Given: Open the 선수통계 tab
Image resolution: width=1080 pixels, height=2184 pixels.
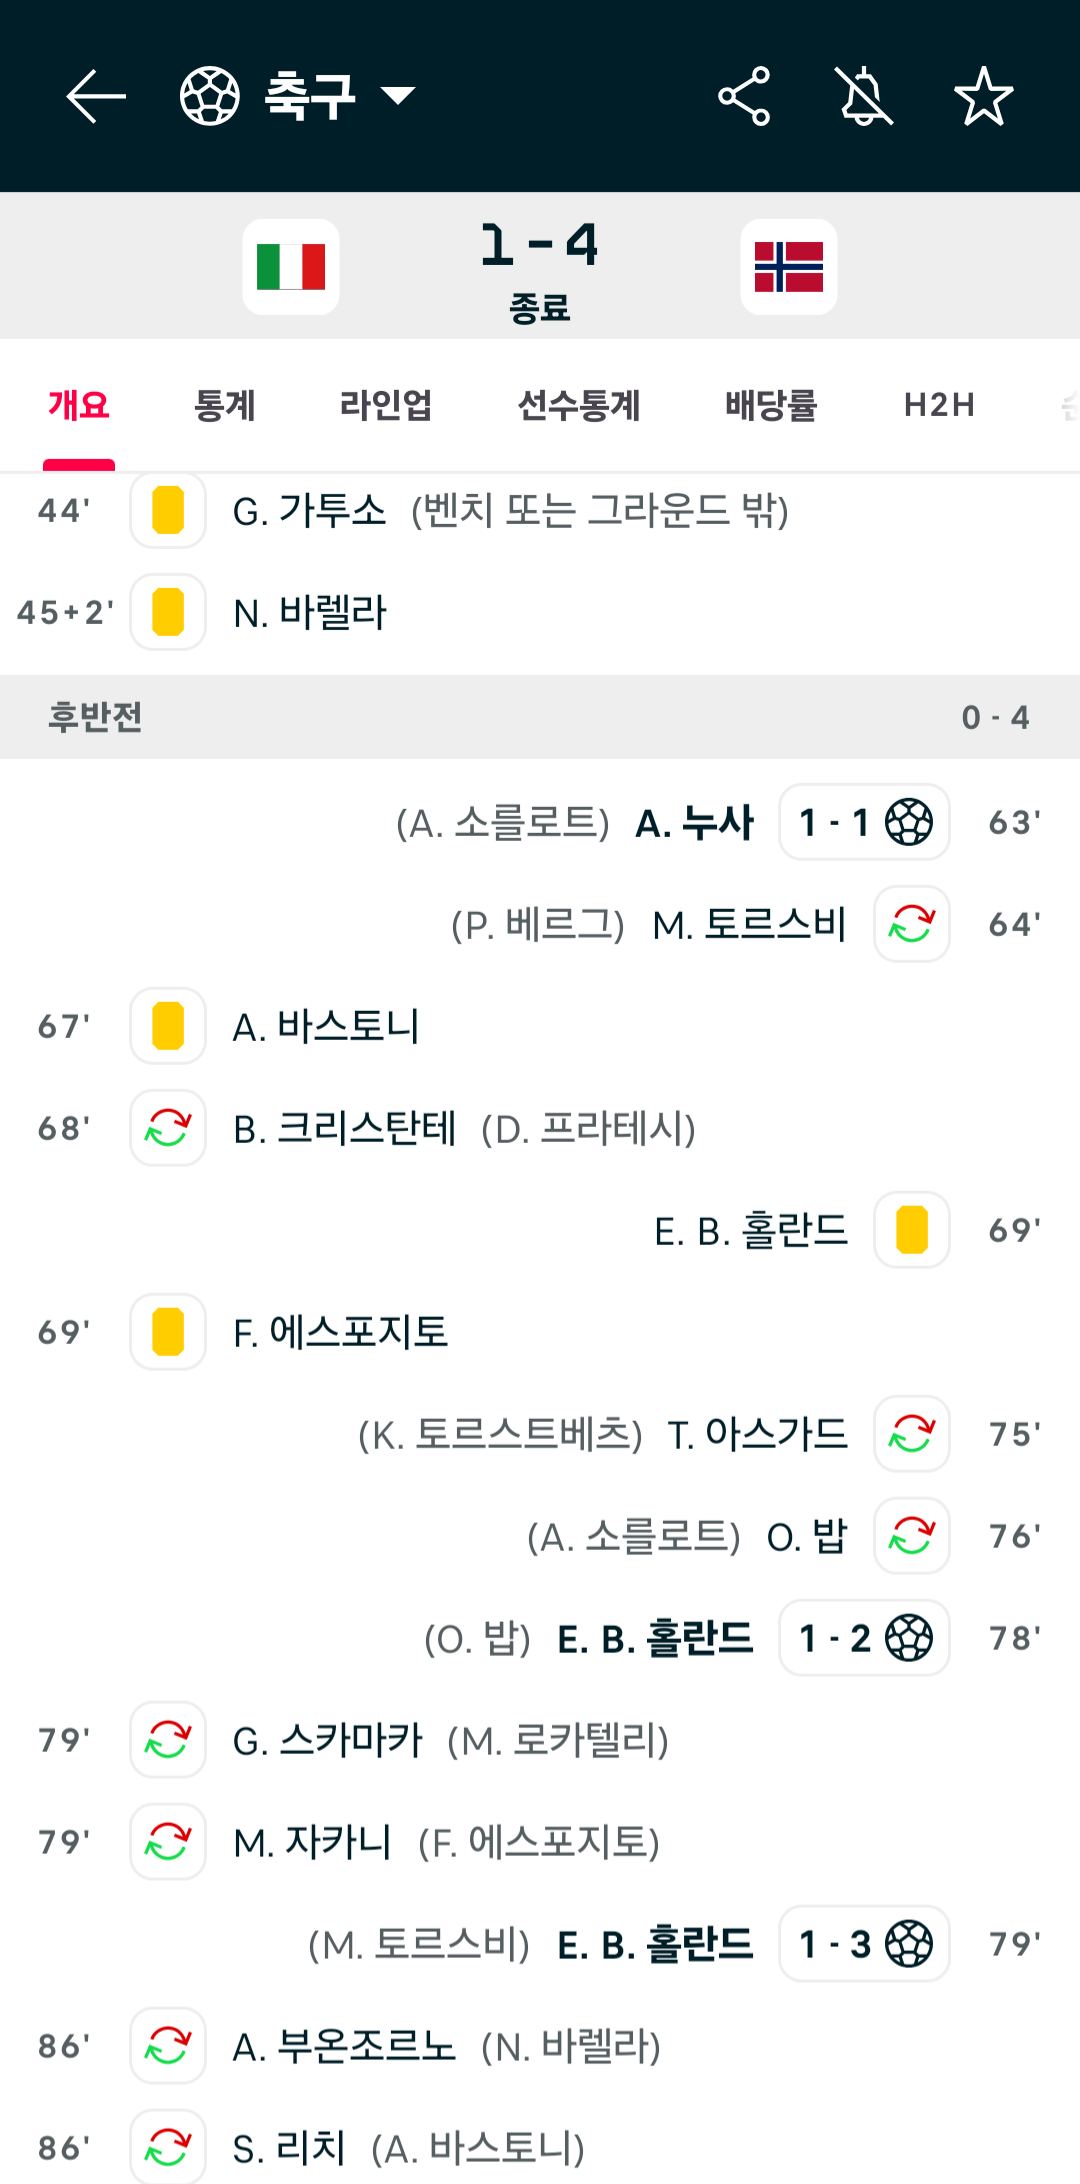Looking at the screenshot, I should pyautogui.click(x=579, y=405).
